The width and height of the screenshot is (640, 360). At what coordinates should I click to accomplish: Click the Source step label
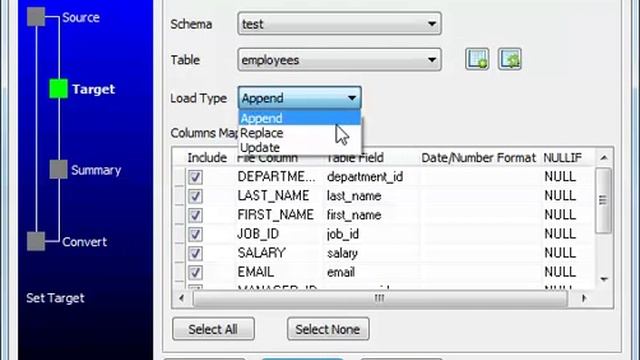(81, 18)
